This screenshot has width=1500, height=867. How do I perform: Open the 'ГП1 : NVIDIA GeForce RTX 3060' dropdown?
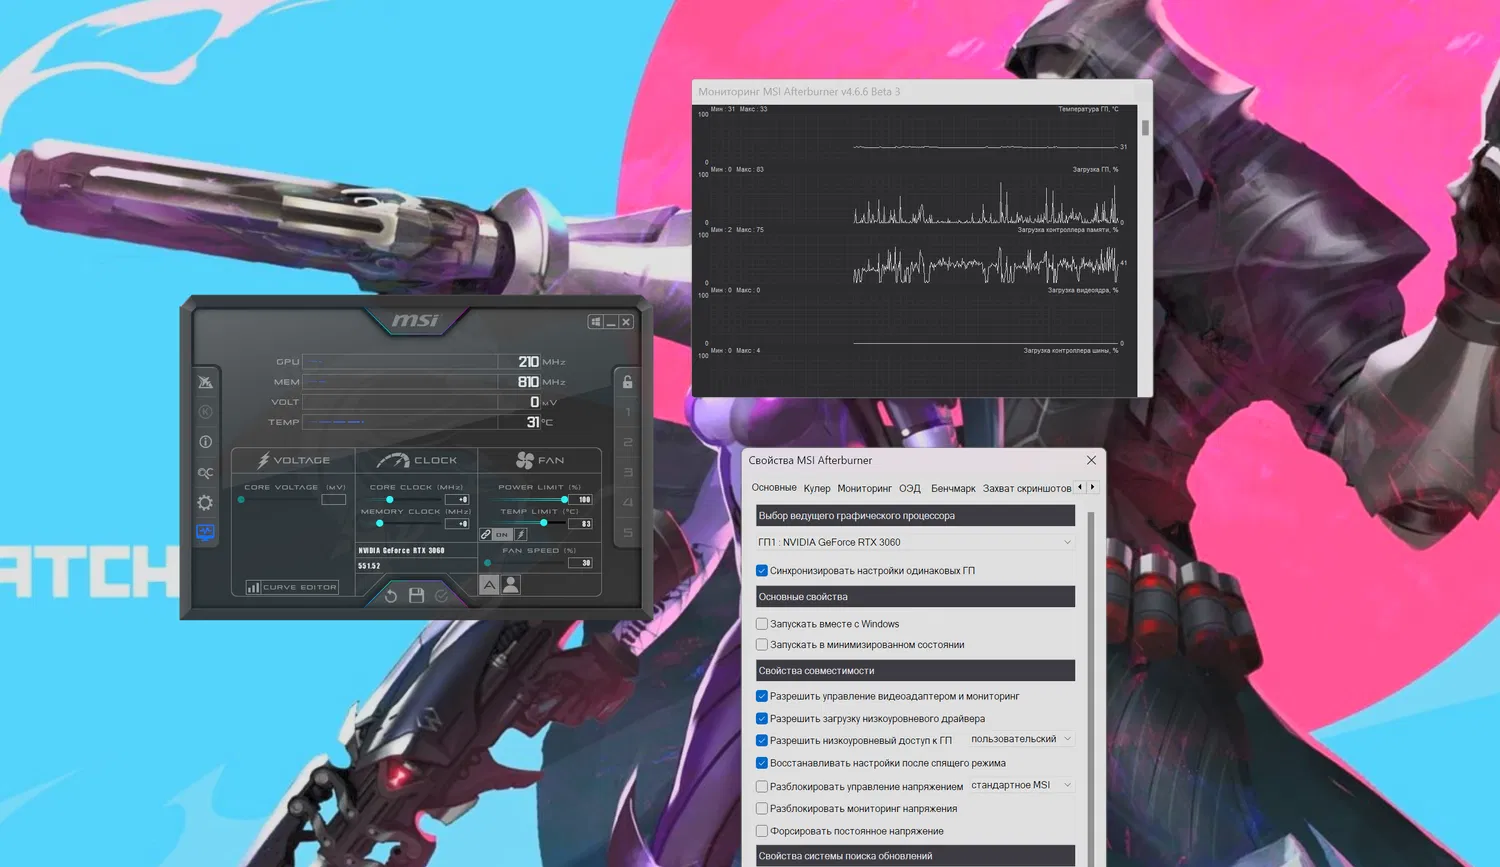(x=915, y=542)
